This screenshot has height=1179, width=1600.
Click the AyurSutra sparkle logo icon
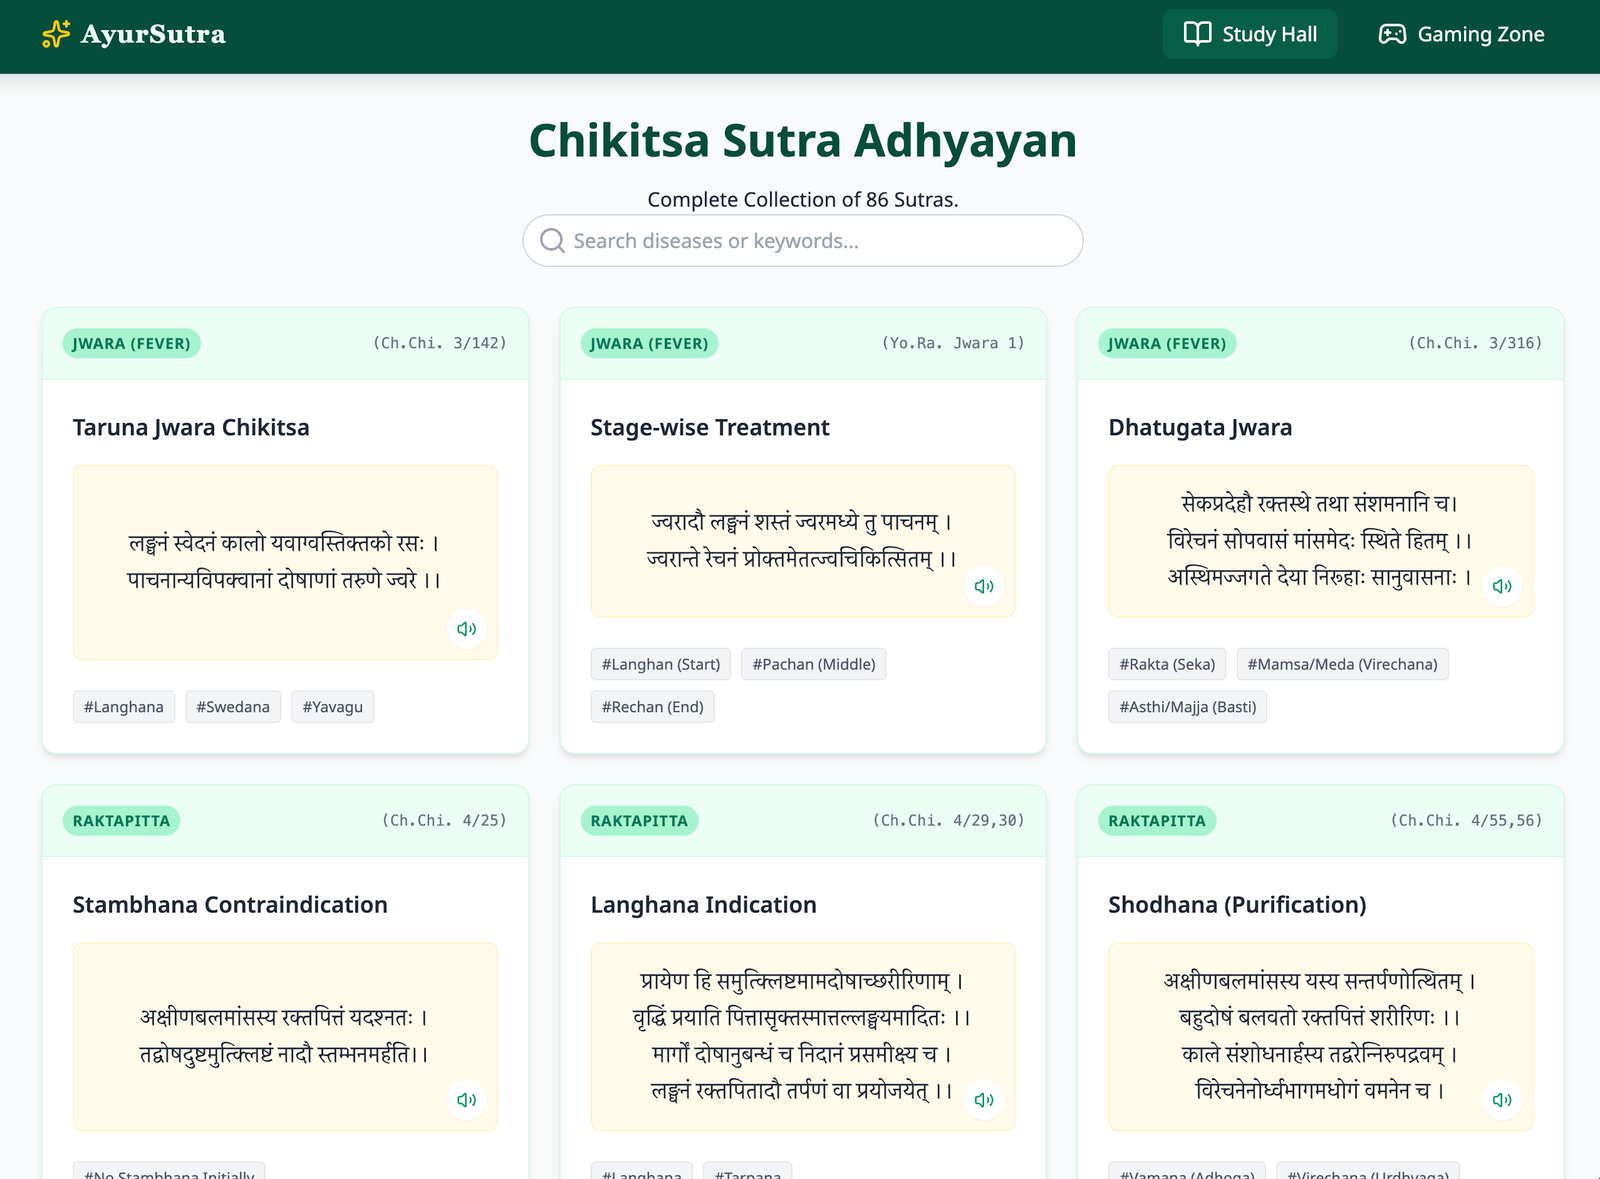pos(56,35)
